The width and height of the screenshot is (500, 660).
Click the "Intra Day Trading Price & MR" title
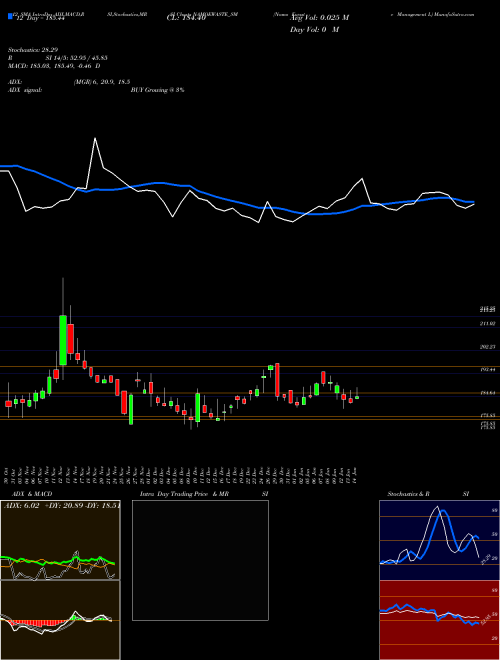click(x=184, y=494)
